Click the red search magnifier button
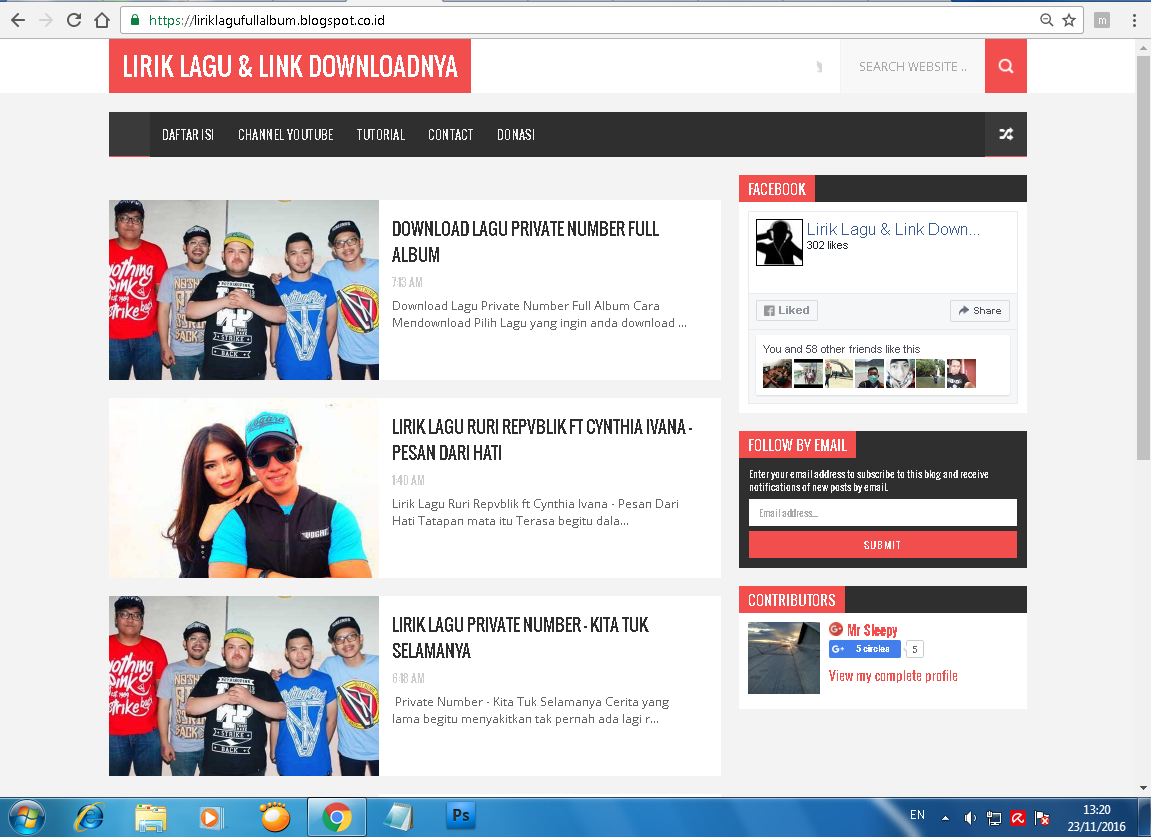 [1006, 66]
